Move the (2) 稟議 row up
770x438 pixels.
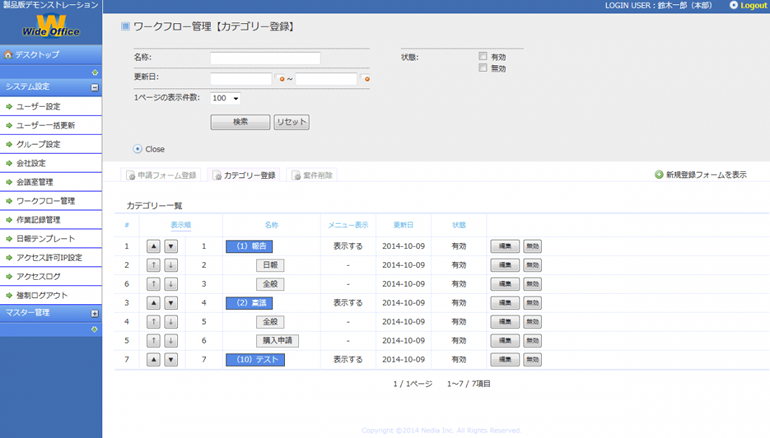(153, 303)
